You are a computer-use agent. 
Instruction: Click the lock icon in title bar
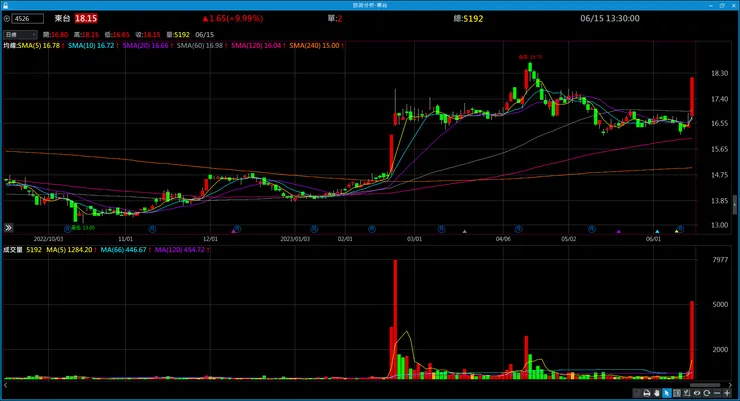click(x=5, y=5)
